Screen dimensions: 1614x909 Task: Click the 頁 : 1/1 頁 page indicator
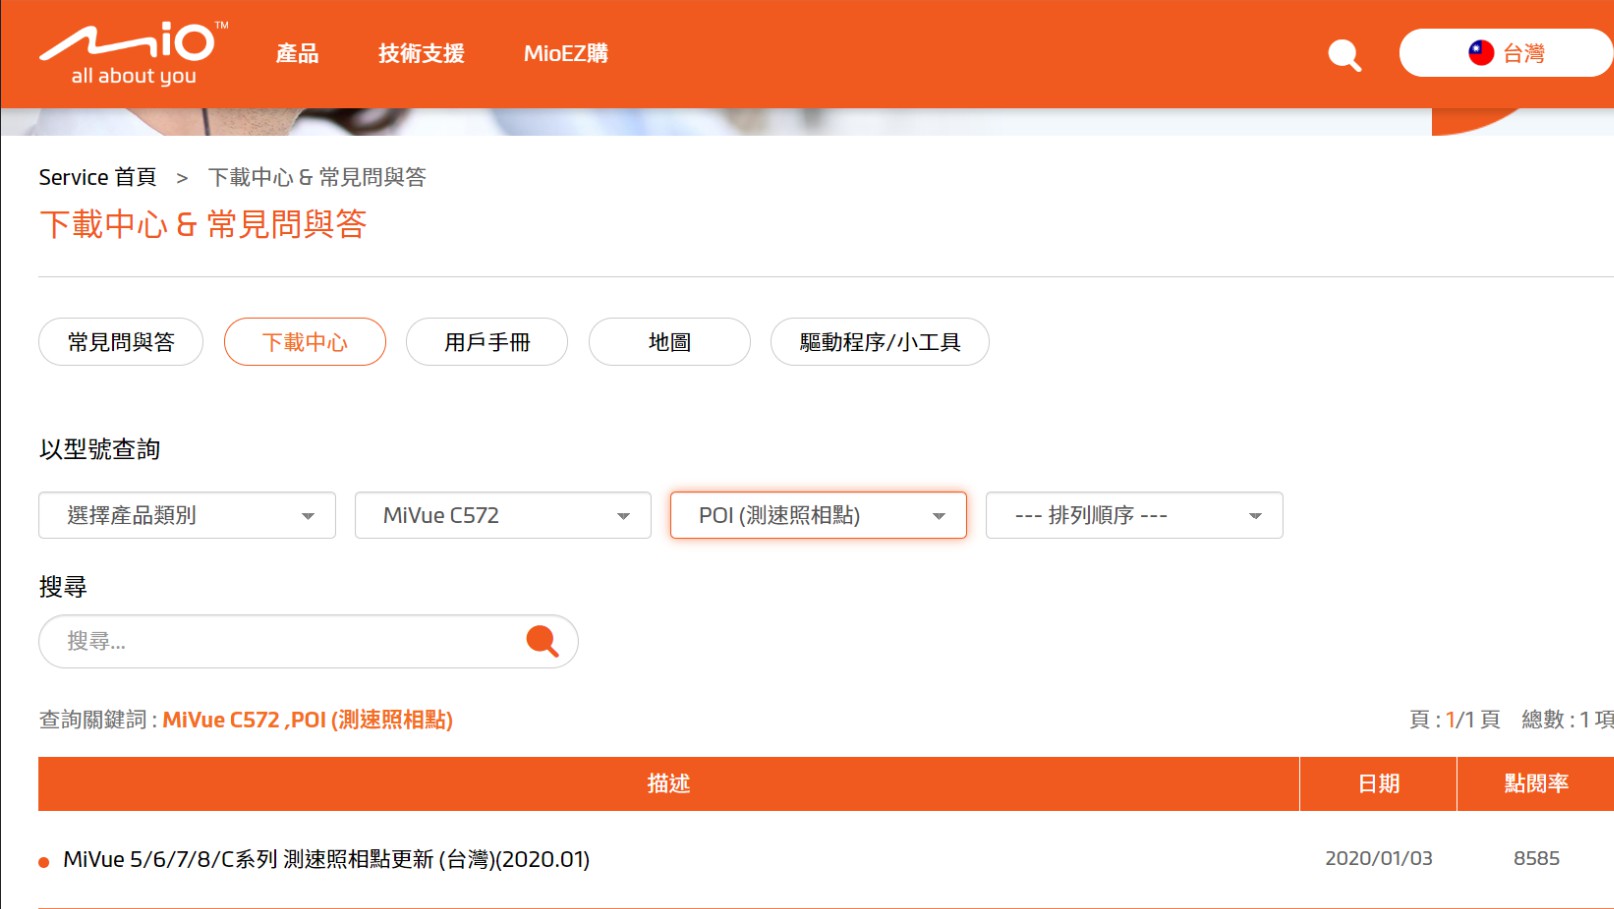coord(1454,720)
